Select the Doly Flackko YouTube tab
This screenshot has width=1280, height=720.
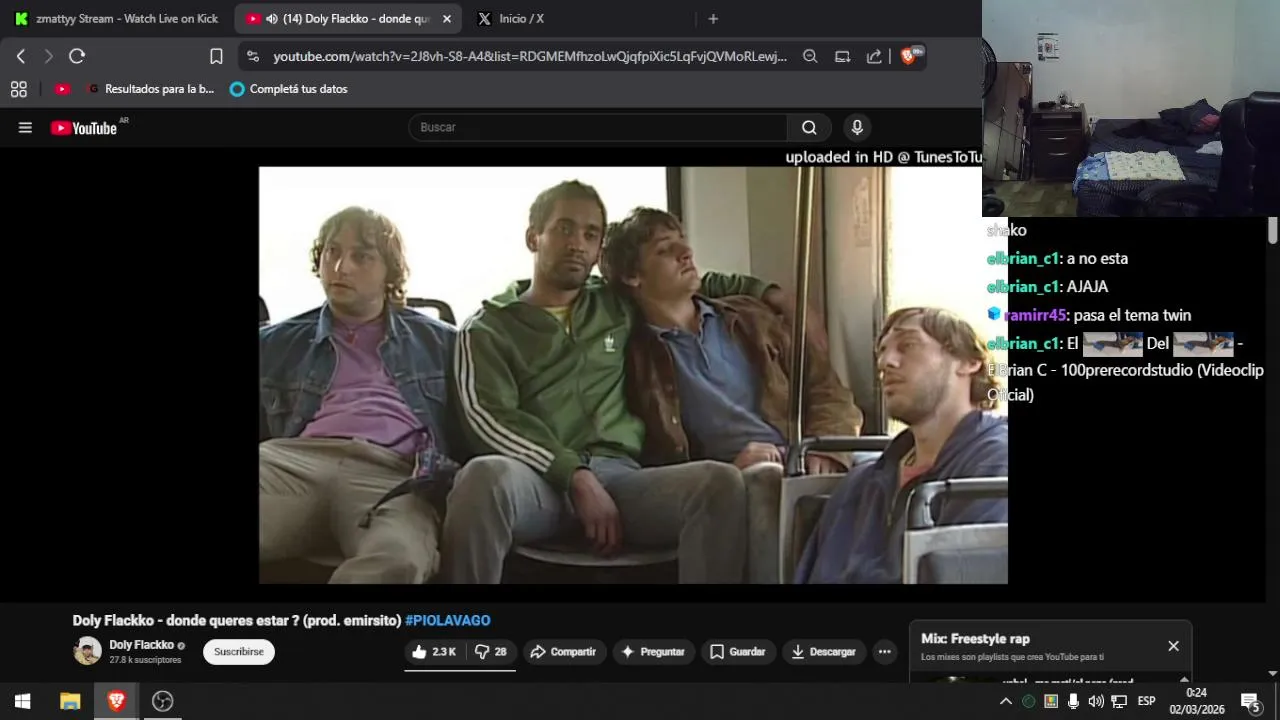tap(348, 19)
